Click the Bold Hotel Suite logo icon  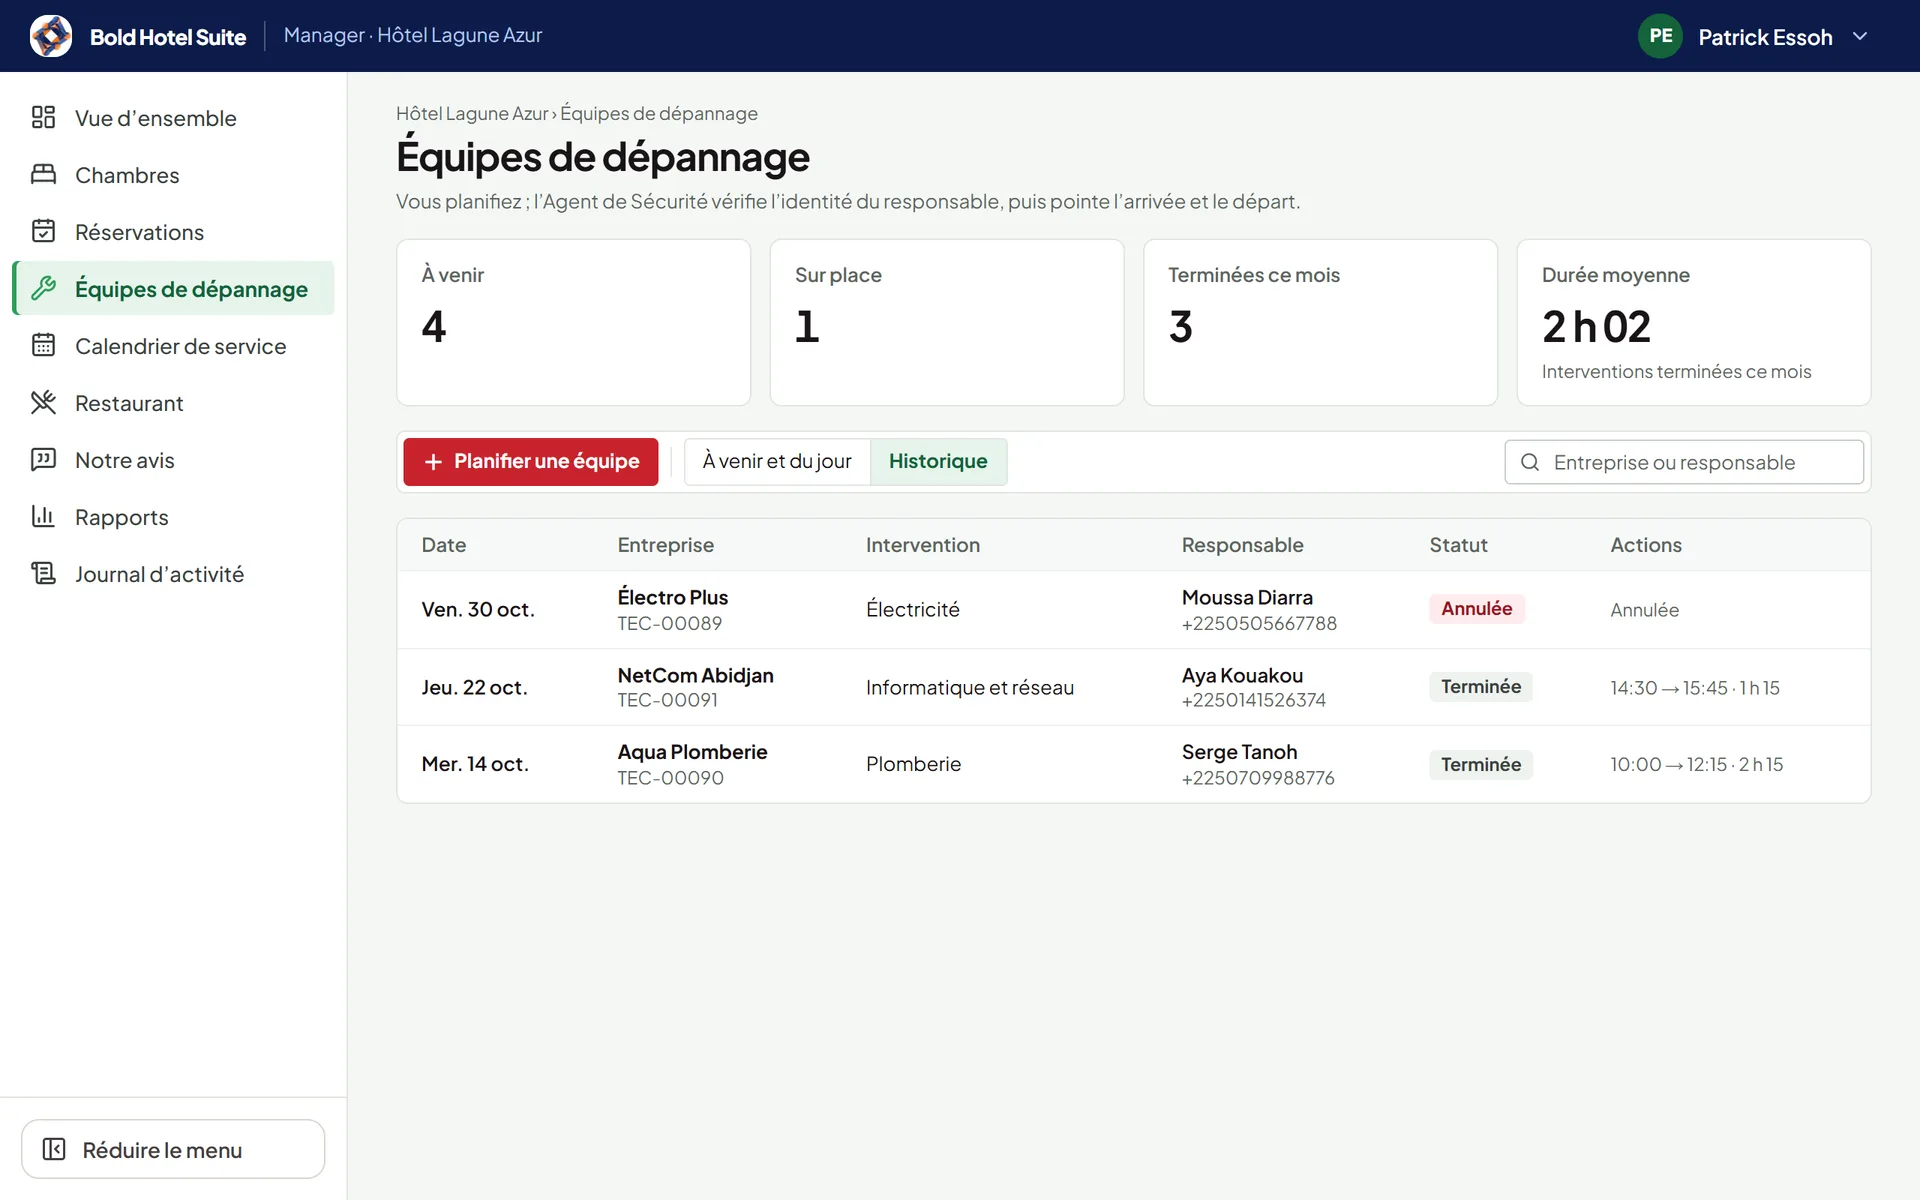click(x=51, y=36)
